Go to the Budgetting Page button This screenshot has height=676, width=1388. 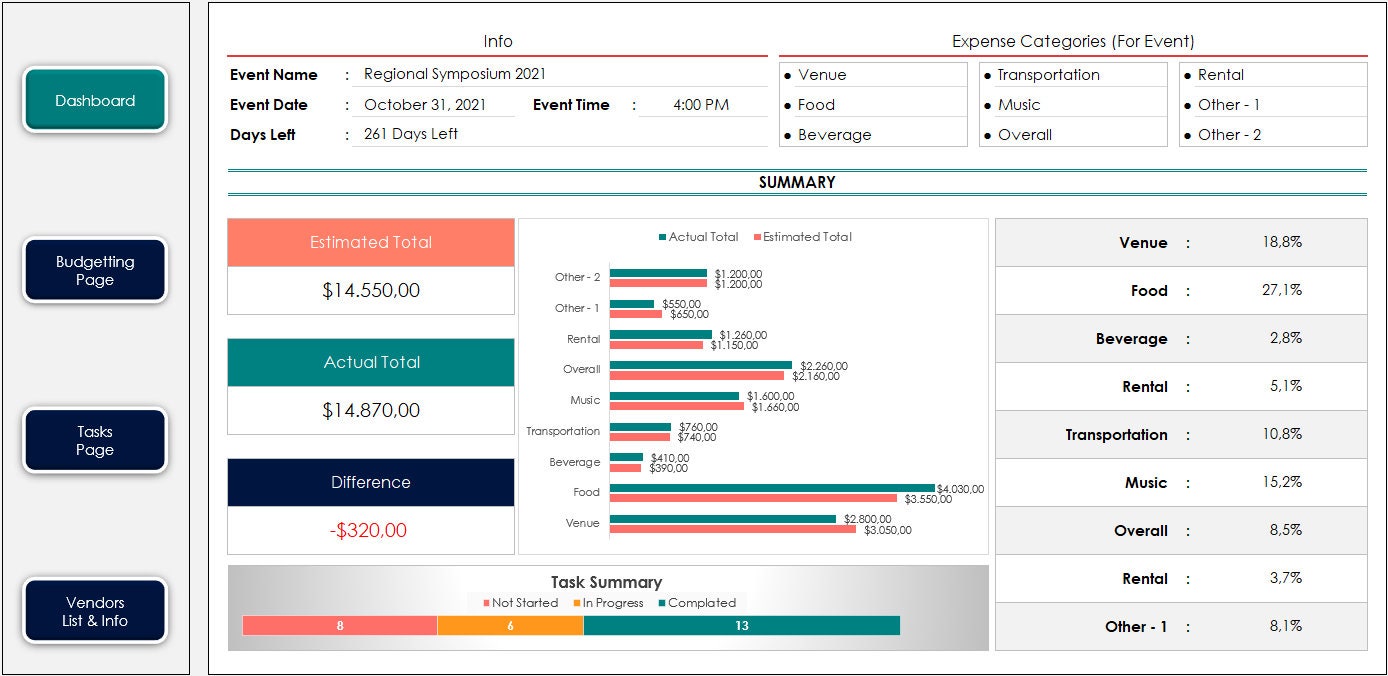(95, 270)
